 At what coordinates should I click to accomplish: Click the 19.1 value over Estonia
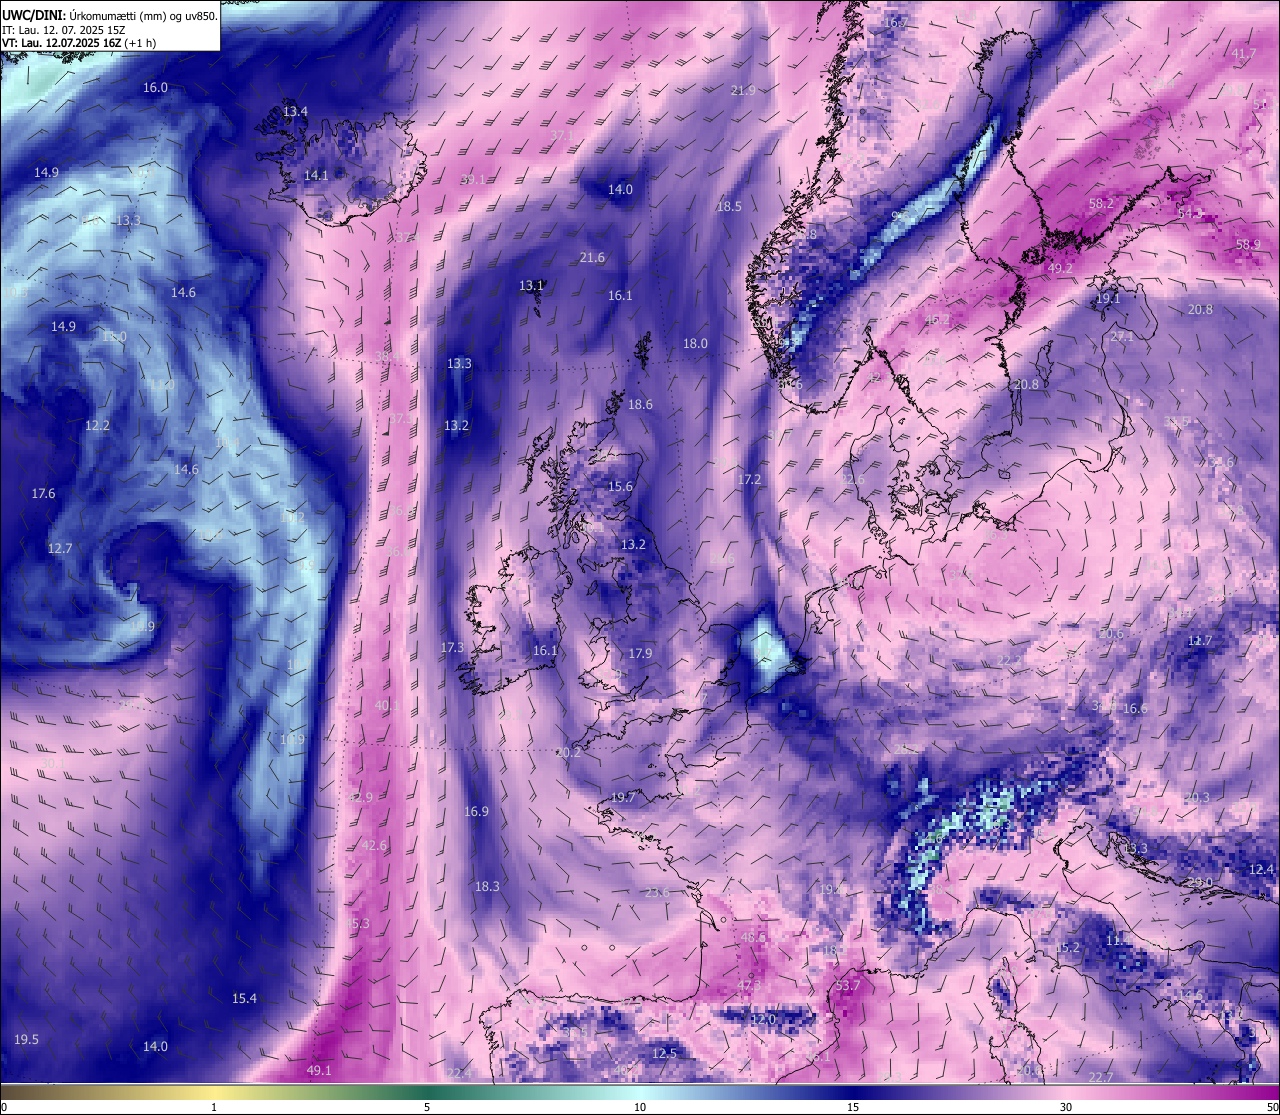1108,299
